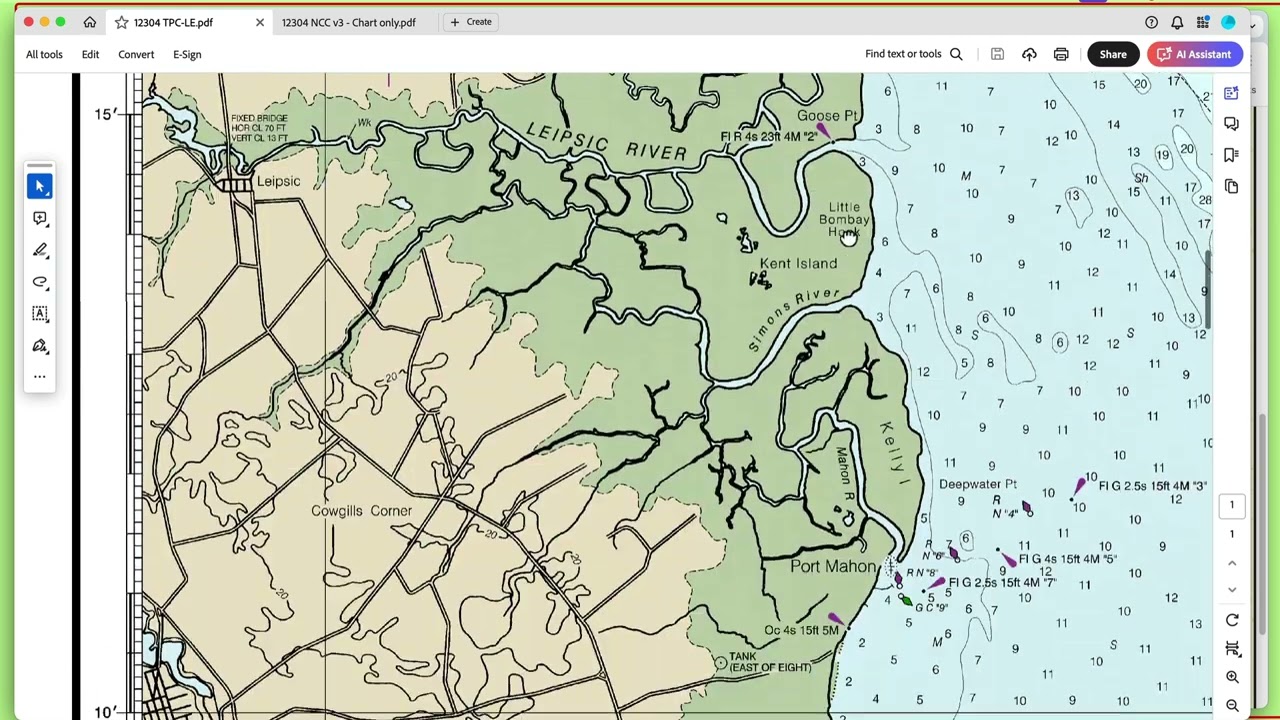
Task: Open the E-Sign menu
Action: tap(187, 54)
